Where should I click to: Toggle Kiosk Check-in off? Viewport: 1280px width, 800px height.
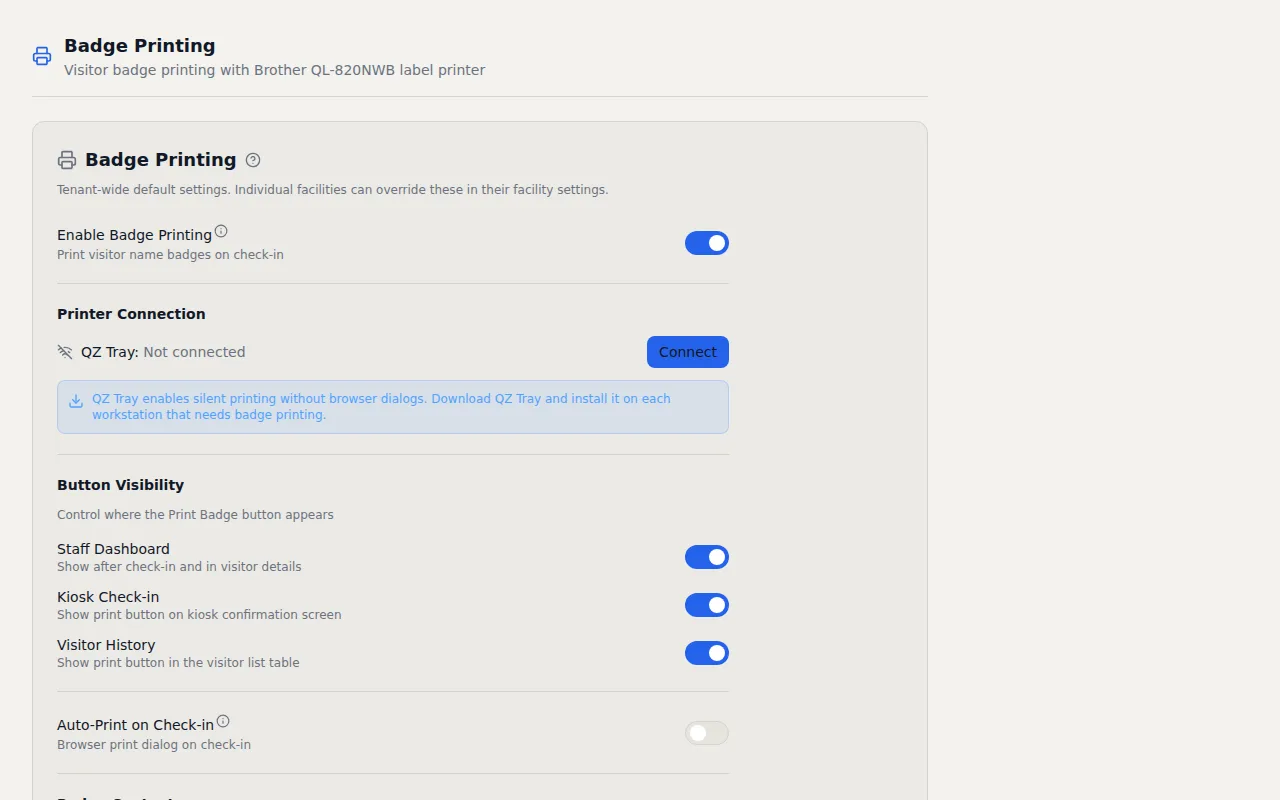click(x=706, y=605)
